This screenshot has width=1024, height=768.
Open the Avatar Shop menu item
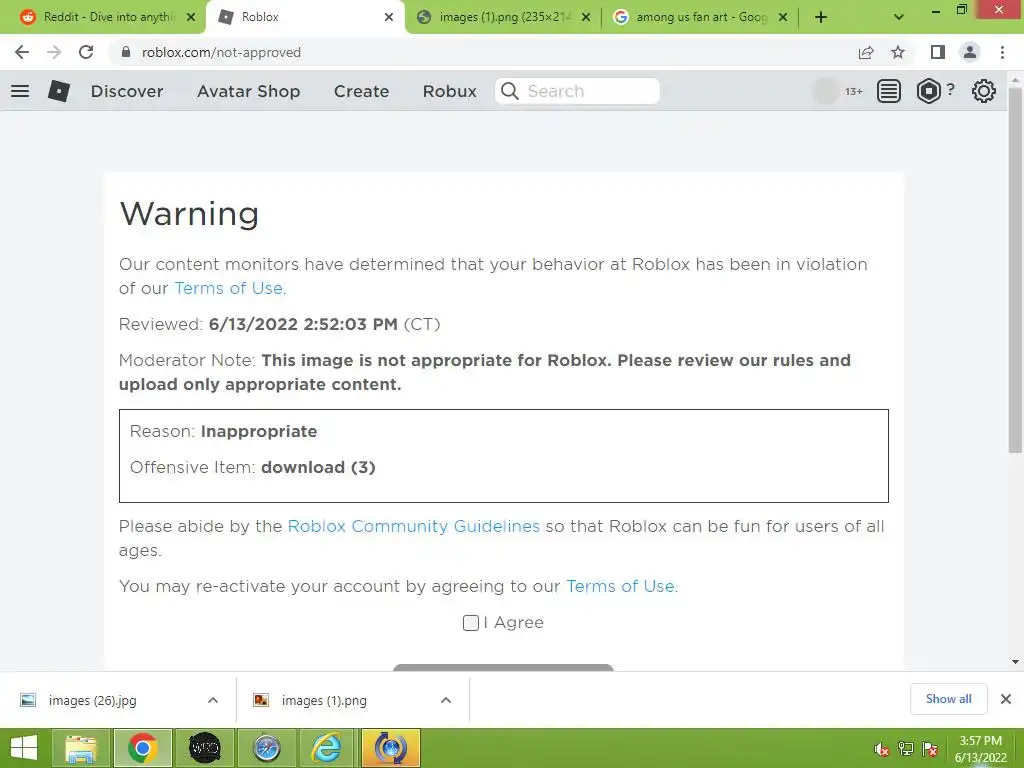pos(248,91)
